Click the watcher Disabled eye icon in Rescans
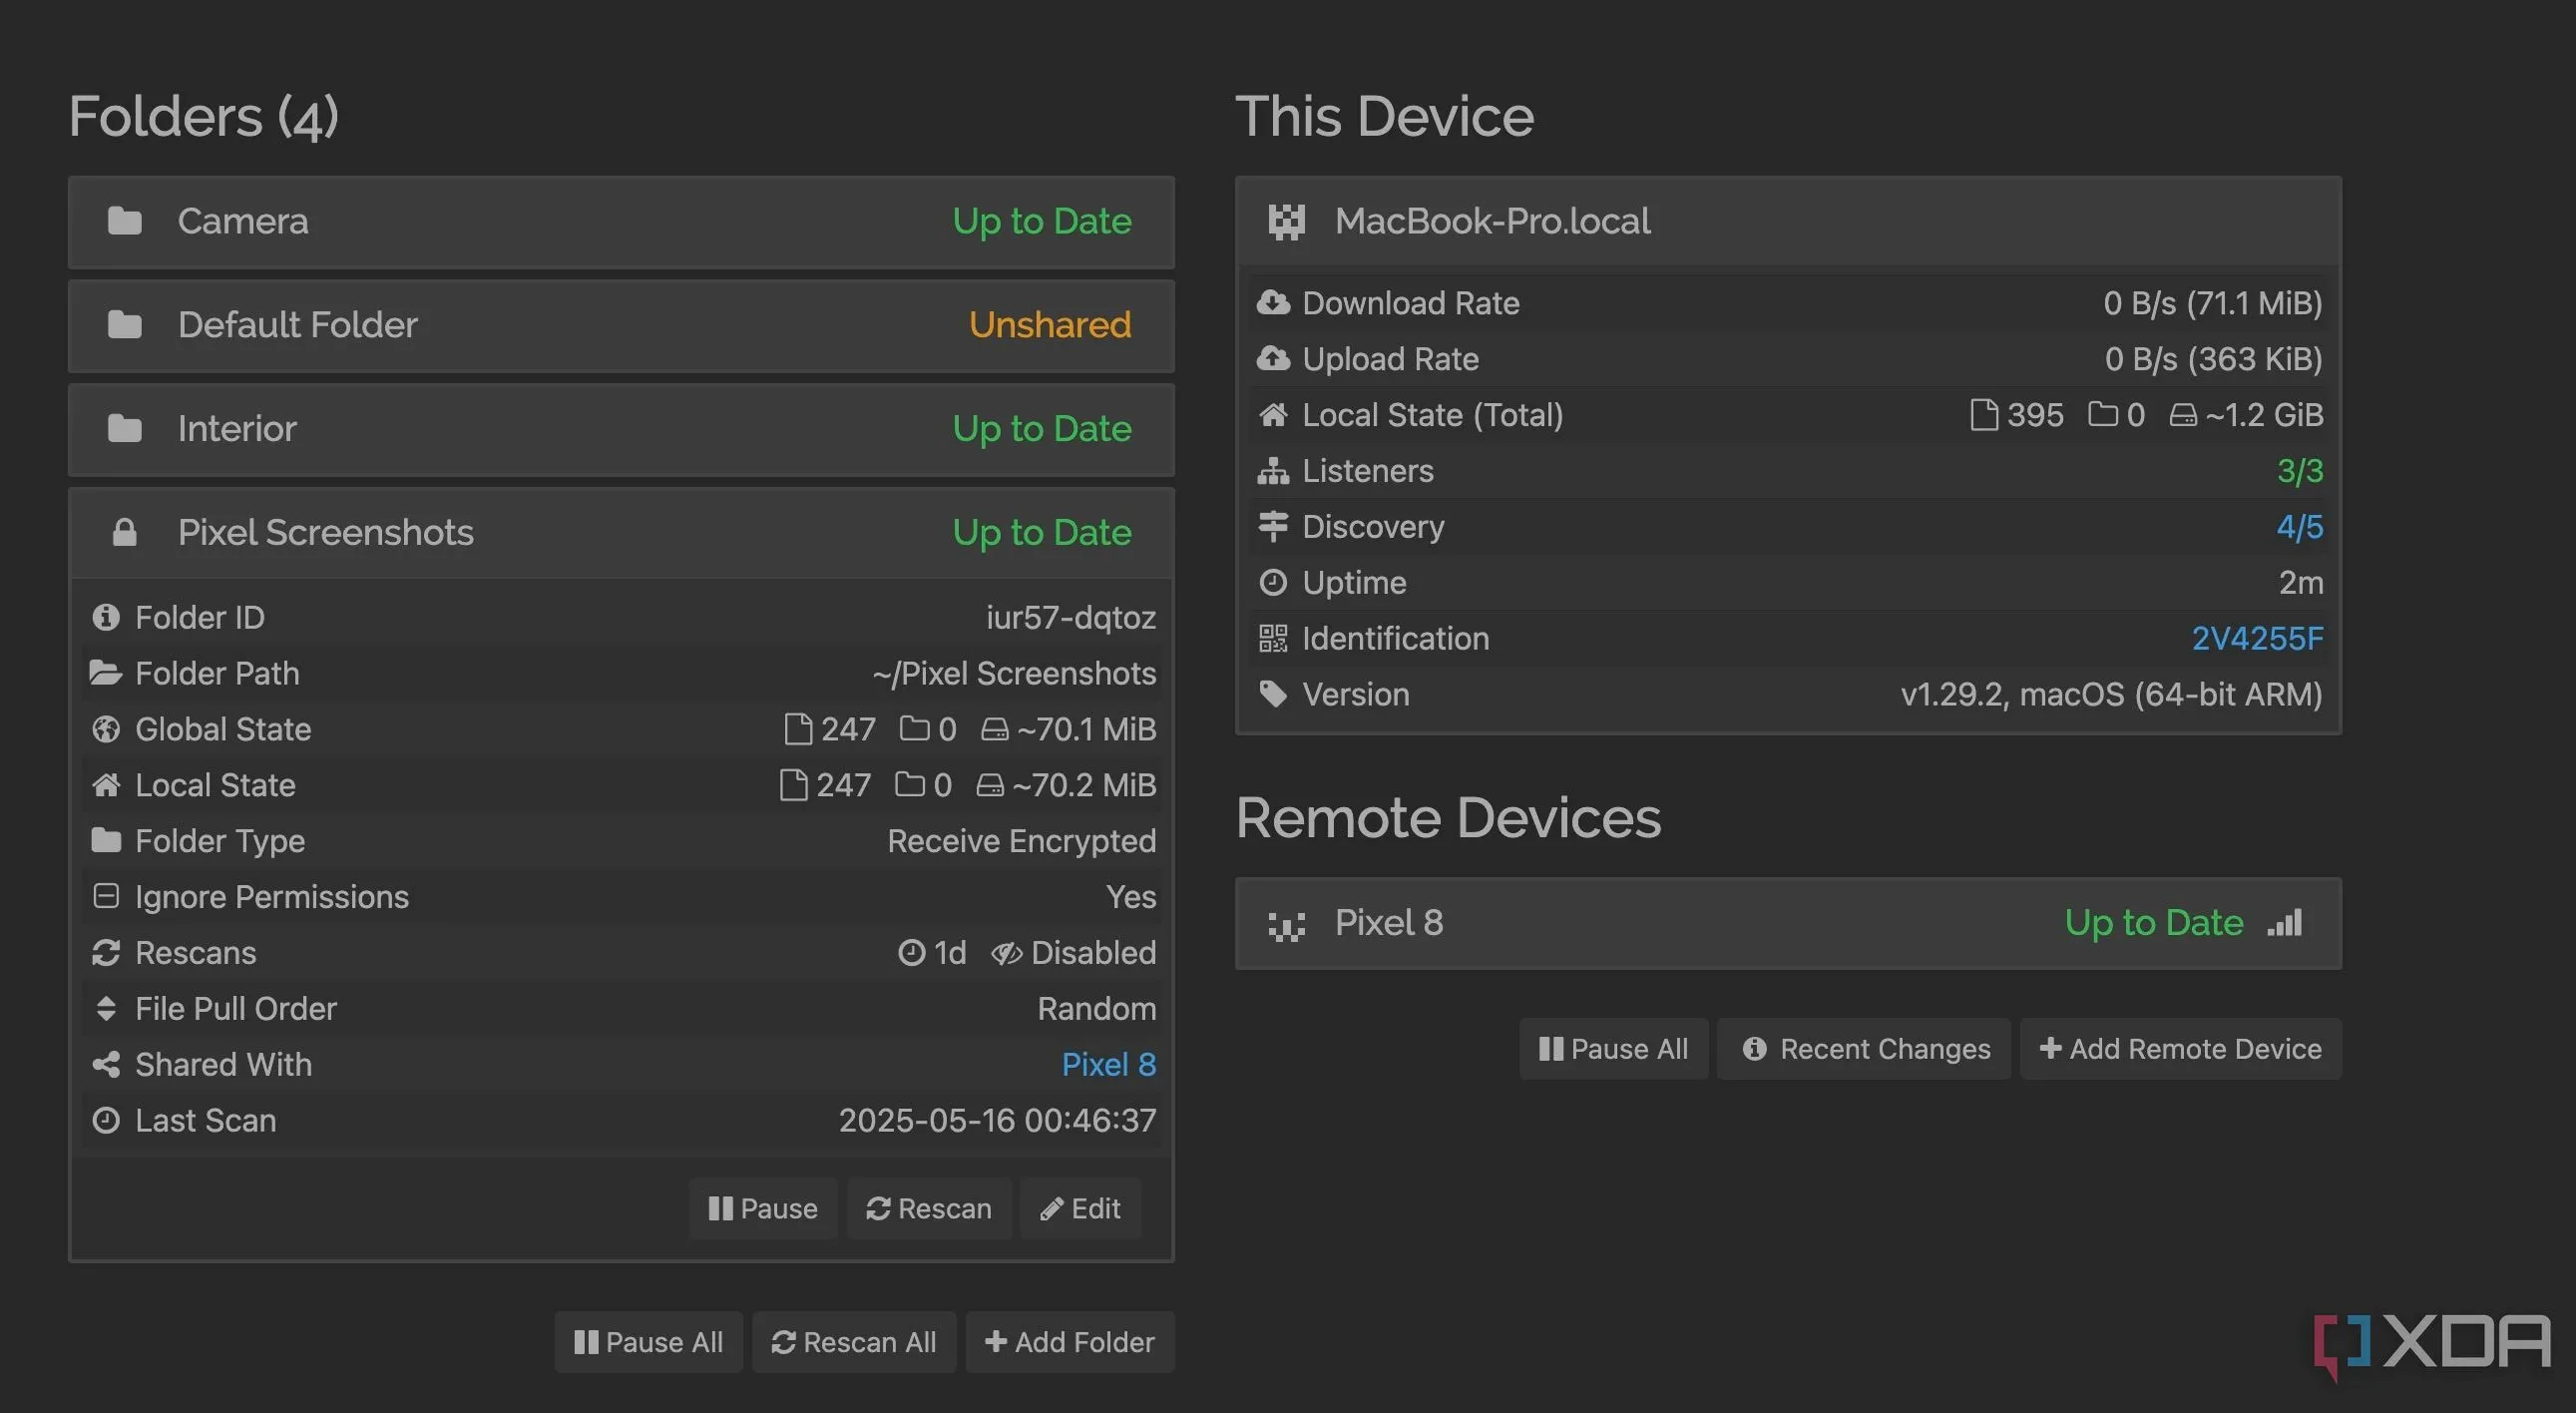 click(x=1006, y=953)
